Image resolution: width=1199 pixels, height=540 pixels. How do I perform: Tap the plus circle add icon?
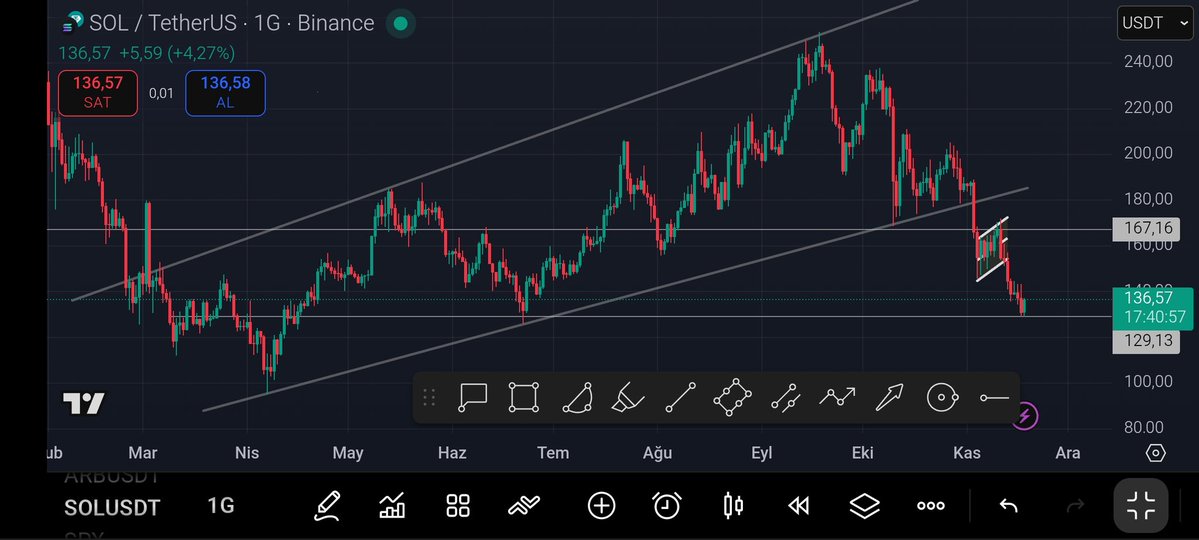(601, 506)
